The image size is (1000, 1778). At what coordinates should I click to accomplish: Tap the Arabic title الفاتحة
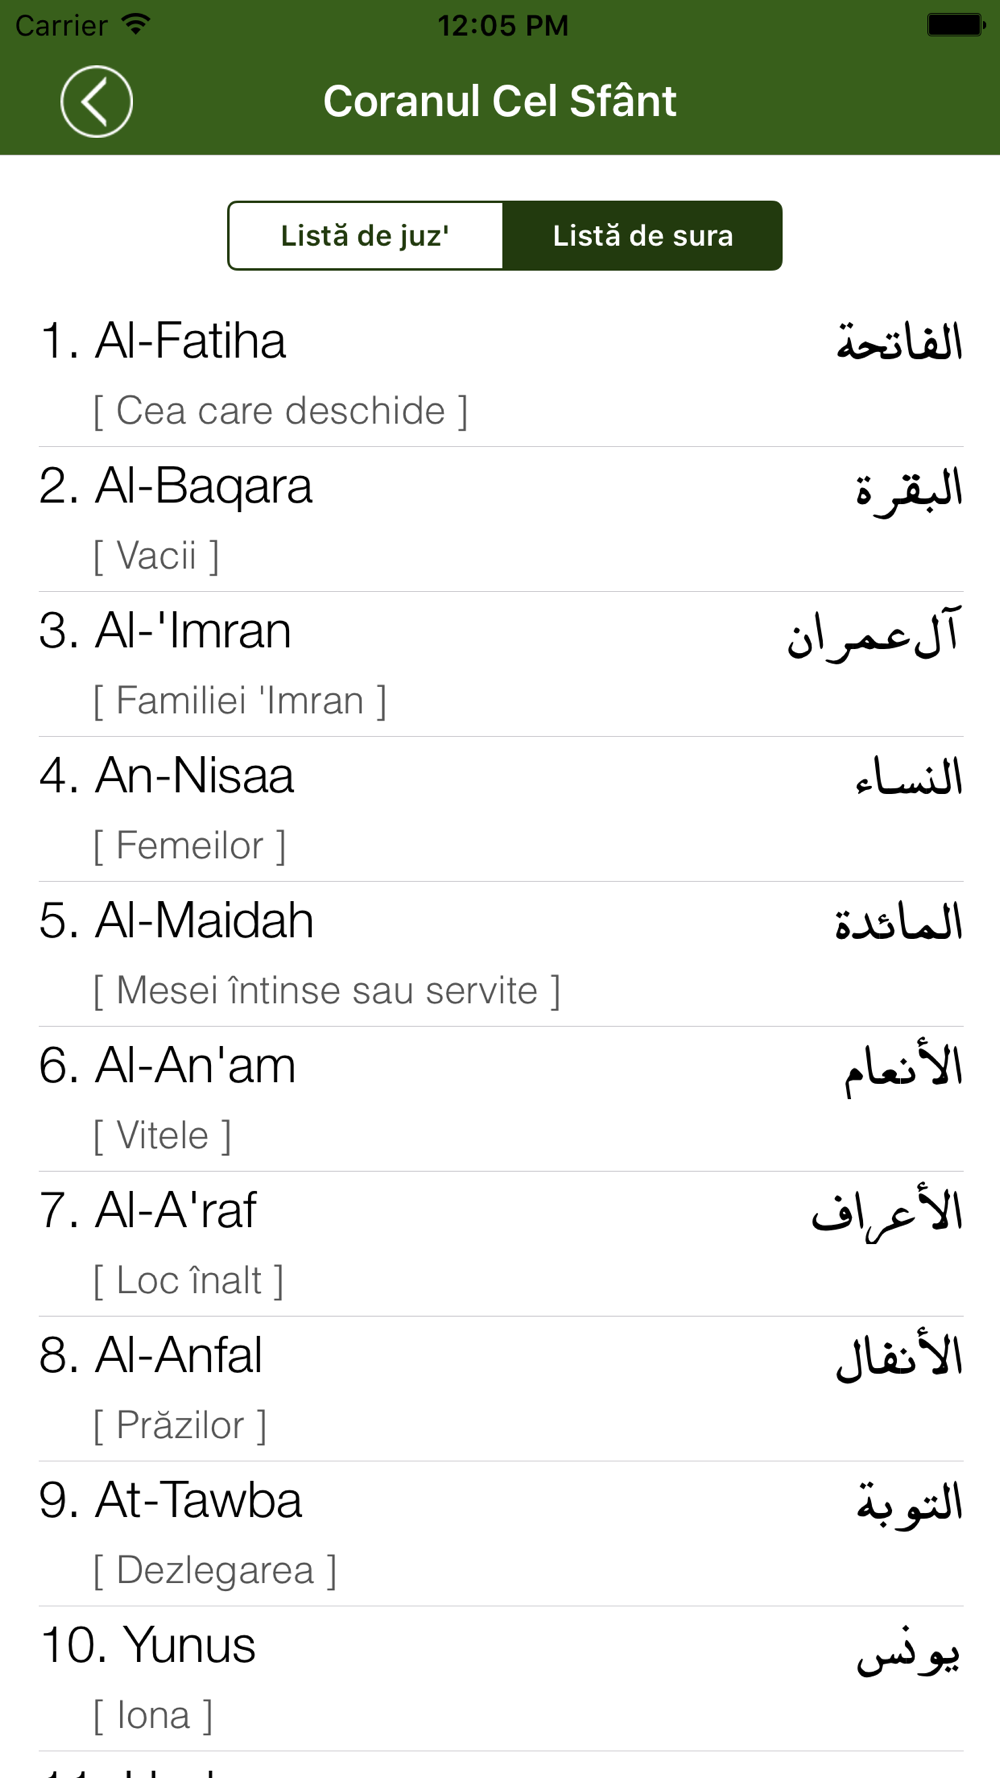(899, 342)
